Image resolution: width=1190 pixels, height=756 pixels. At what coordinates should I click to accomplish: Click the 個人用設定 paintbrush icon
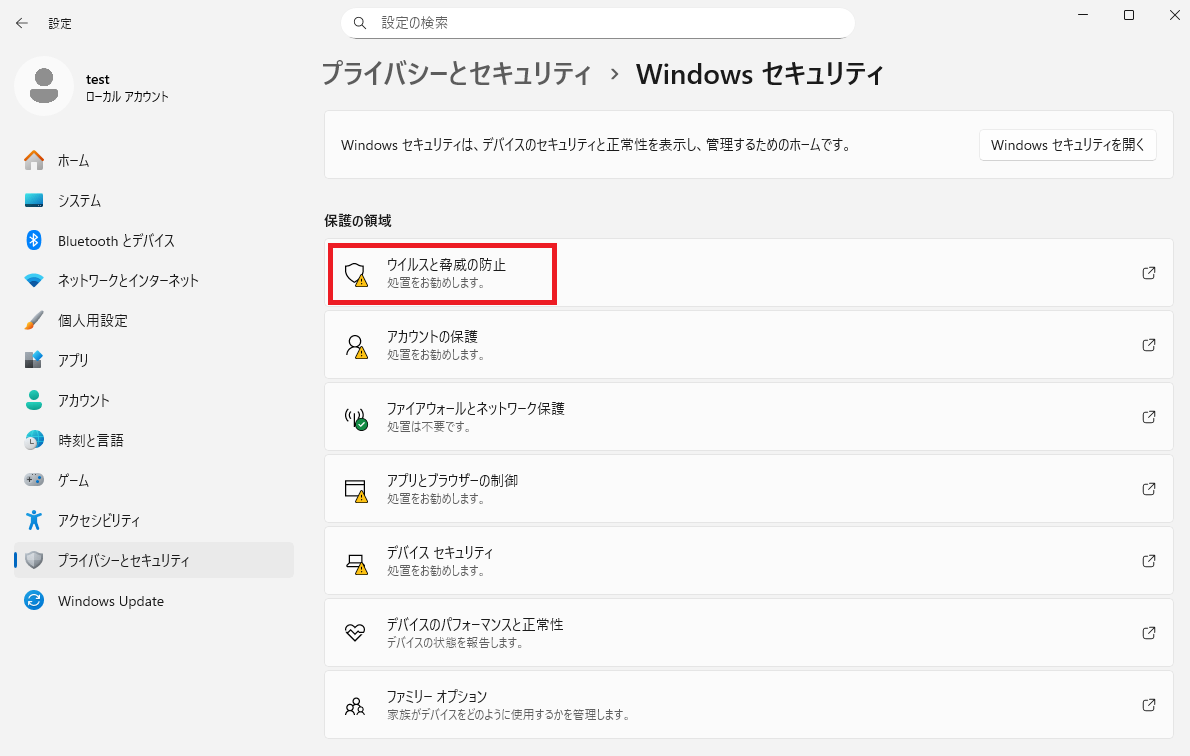click(x=34, y=320)
